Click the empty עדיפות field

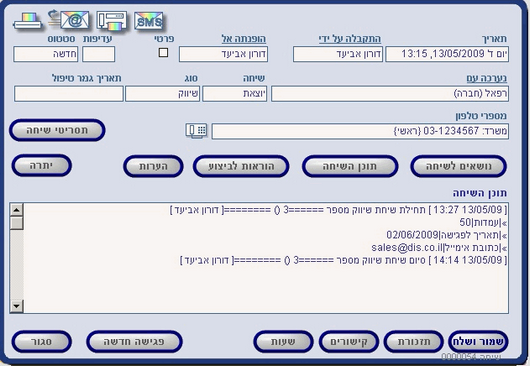pyautogui.click(x=99, y=54)
